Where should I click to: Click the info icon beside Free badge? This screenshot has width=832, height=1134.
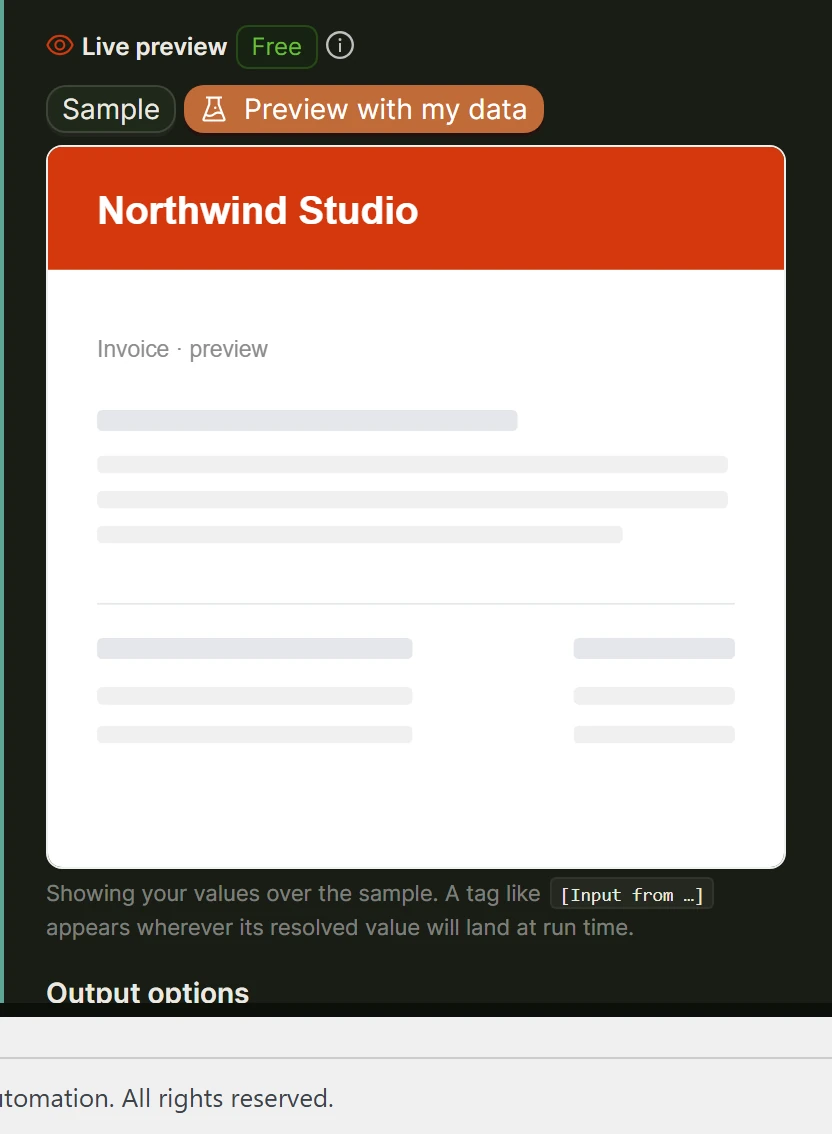tap(339, 46)
